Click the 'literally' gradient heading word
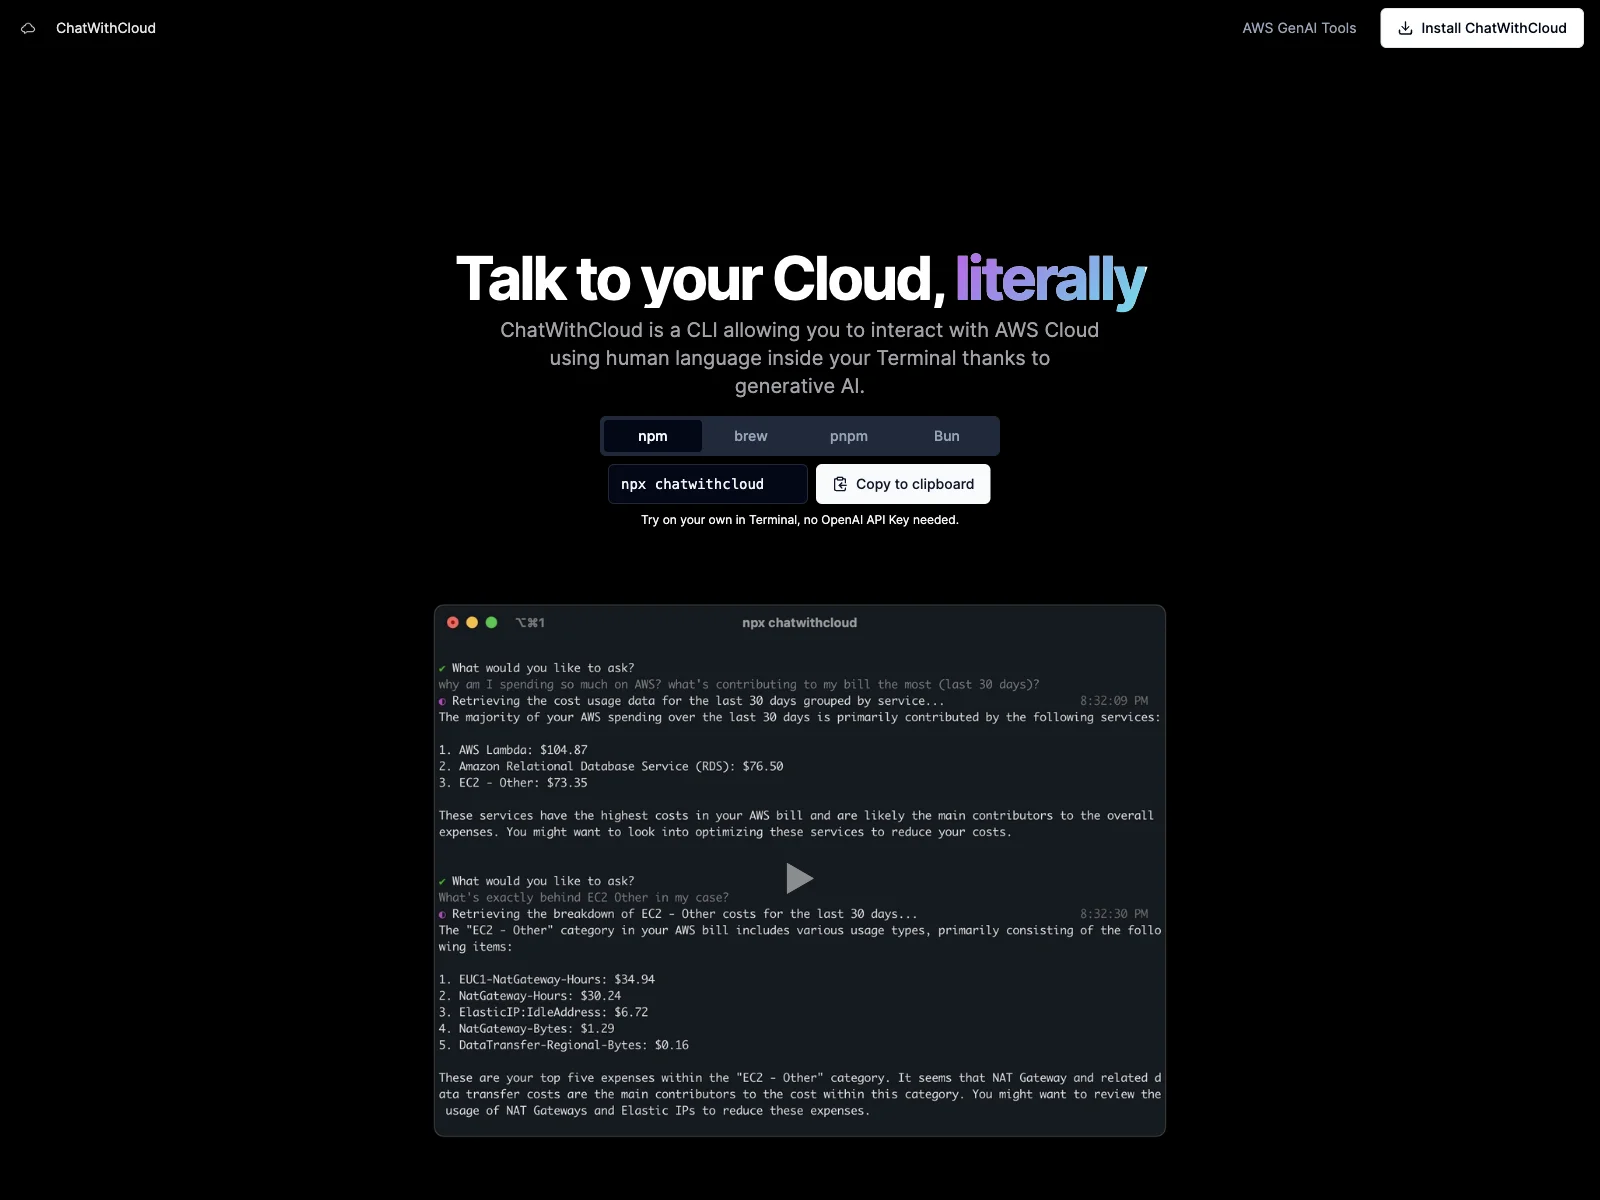 [x=1050, y=279]
